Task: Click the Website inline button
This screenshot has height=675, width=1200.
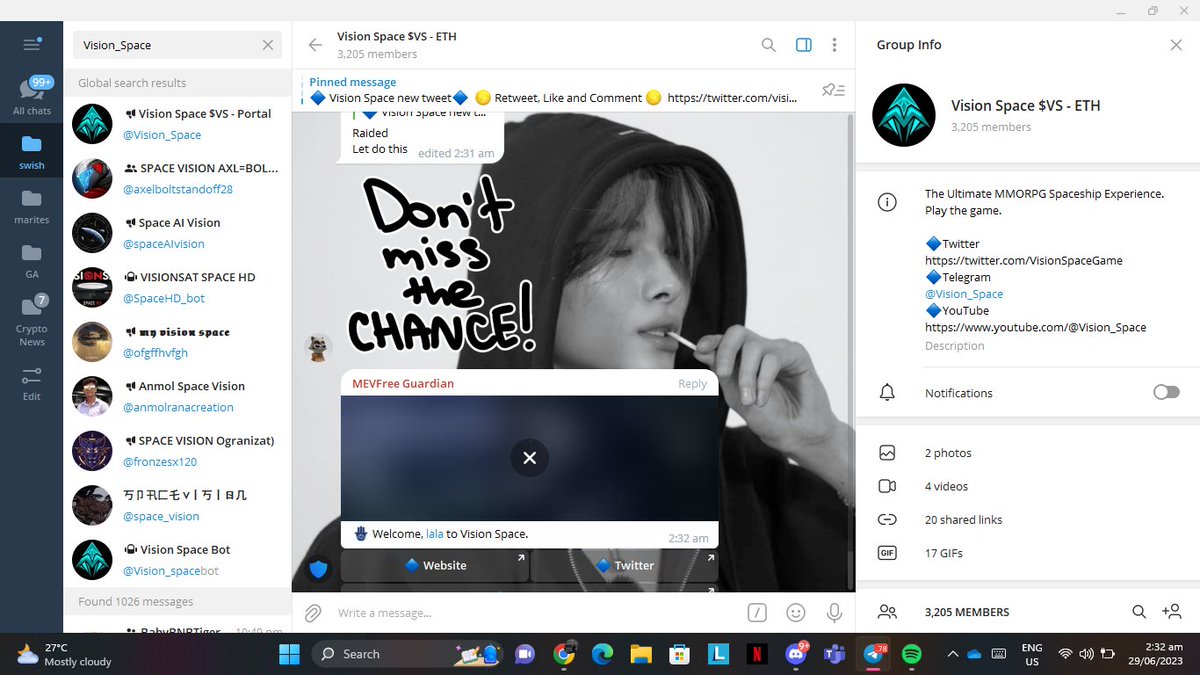Action: (x=434, y=565)
